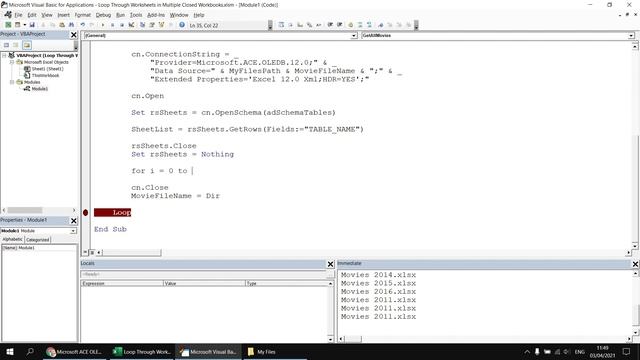Open the Format menu

tap(83, 15)
